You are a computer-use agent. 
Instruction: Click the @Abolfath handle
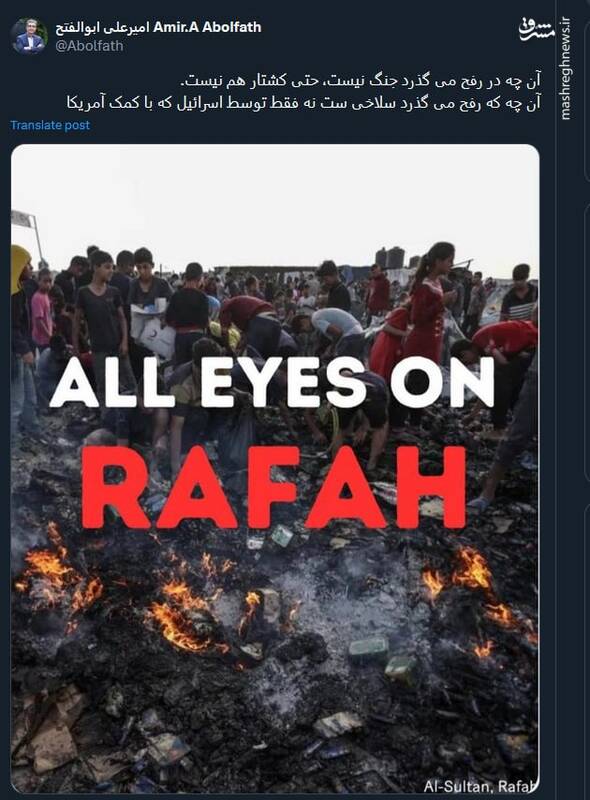click(x=89, y=46)
